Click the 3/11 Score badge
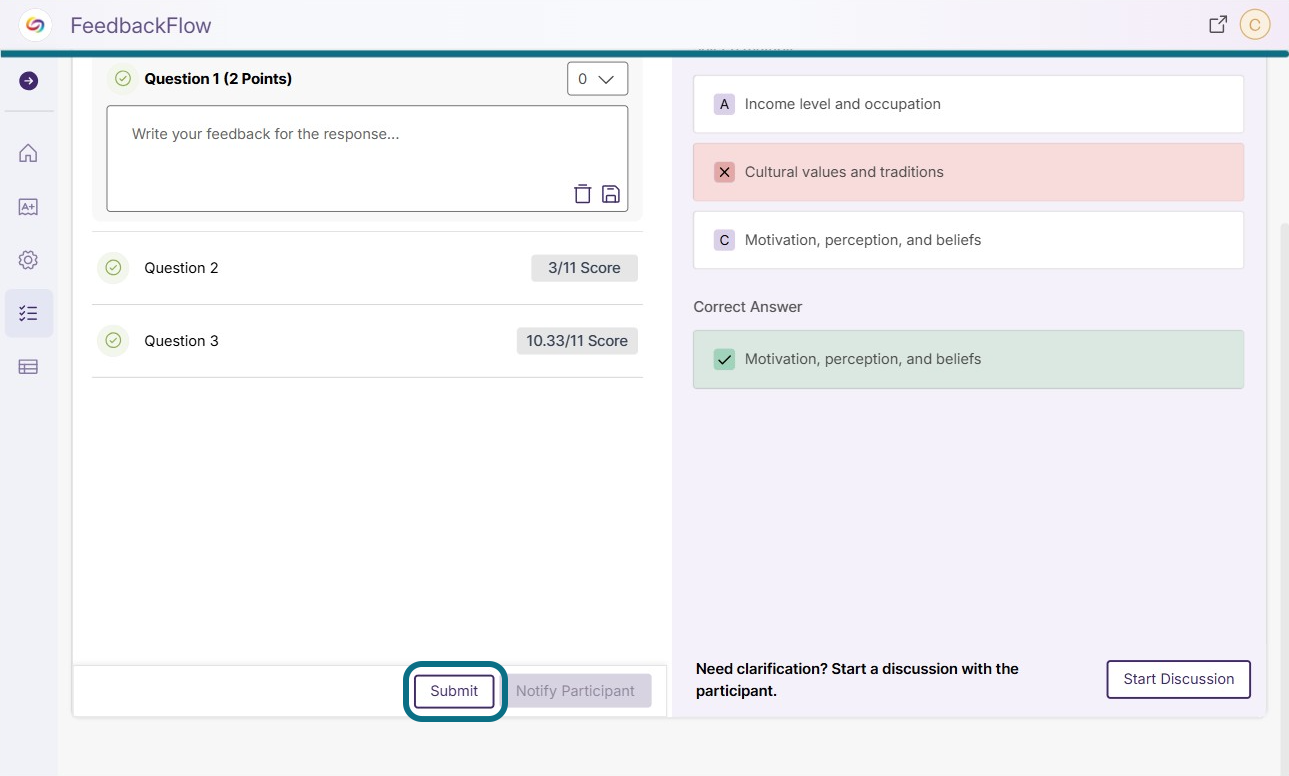The image size is (1289, 776). (584, 268)
